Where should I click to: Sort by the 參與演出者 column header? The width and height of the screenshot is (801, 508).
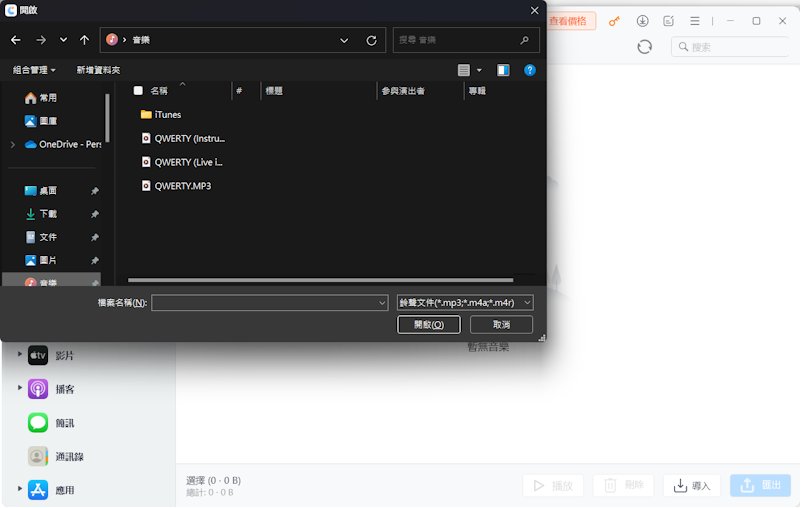(x=403, y=91)
